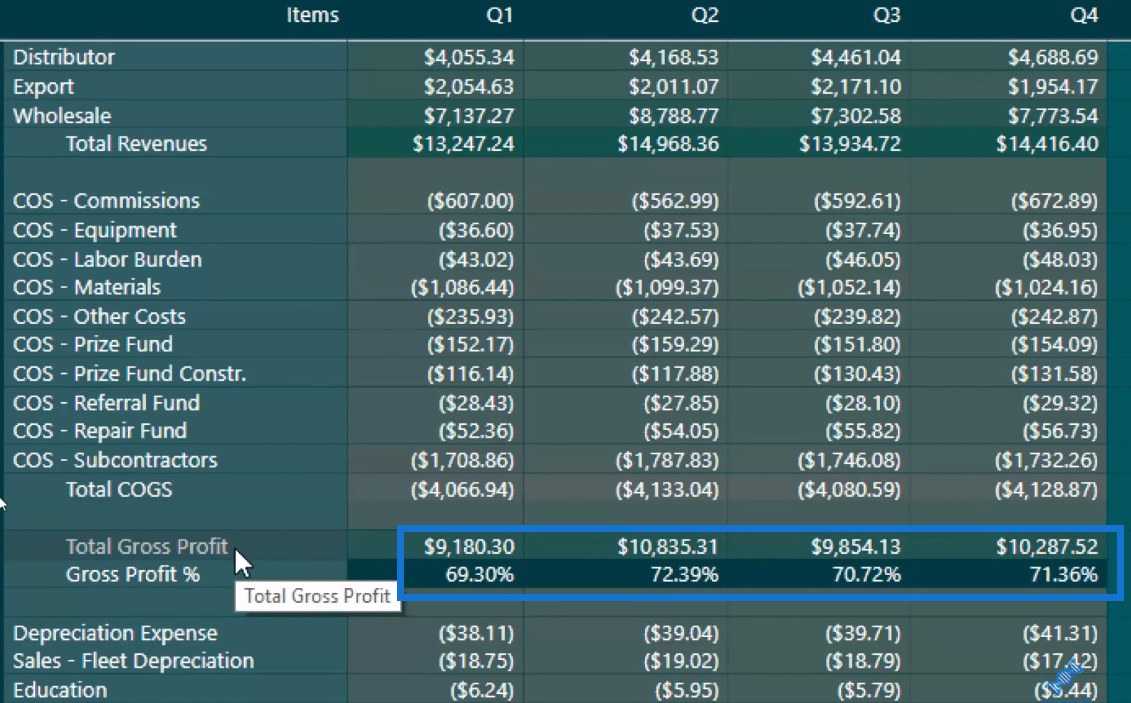Click Total COGS Q3 value ($4,080.59)
Image resolution: width=1131 pixels, height=703 pixels.
[x=849, y=490]
